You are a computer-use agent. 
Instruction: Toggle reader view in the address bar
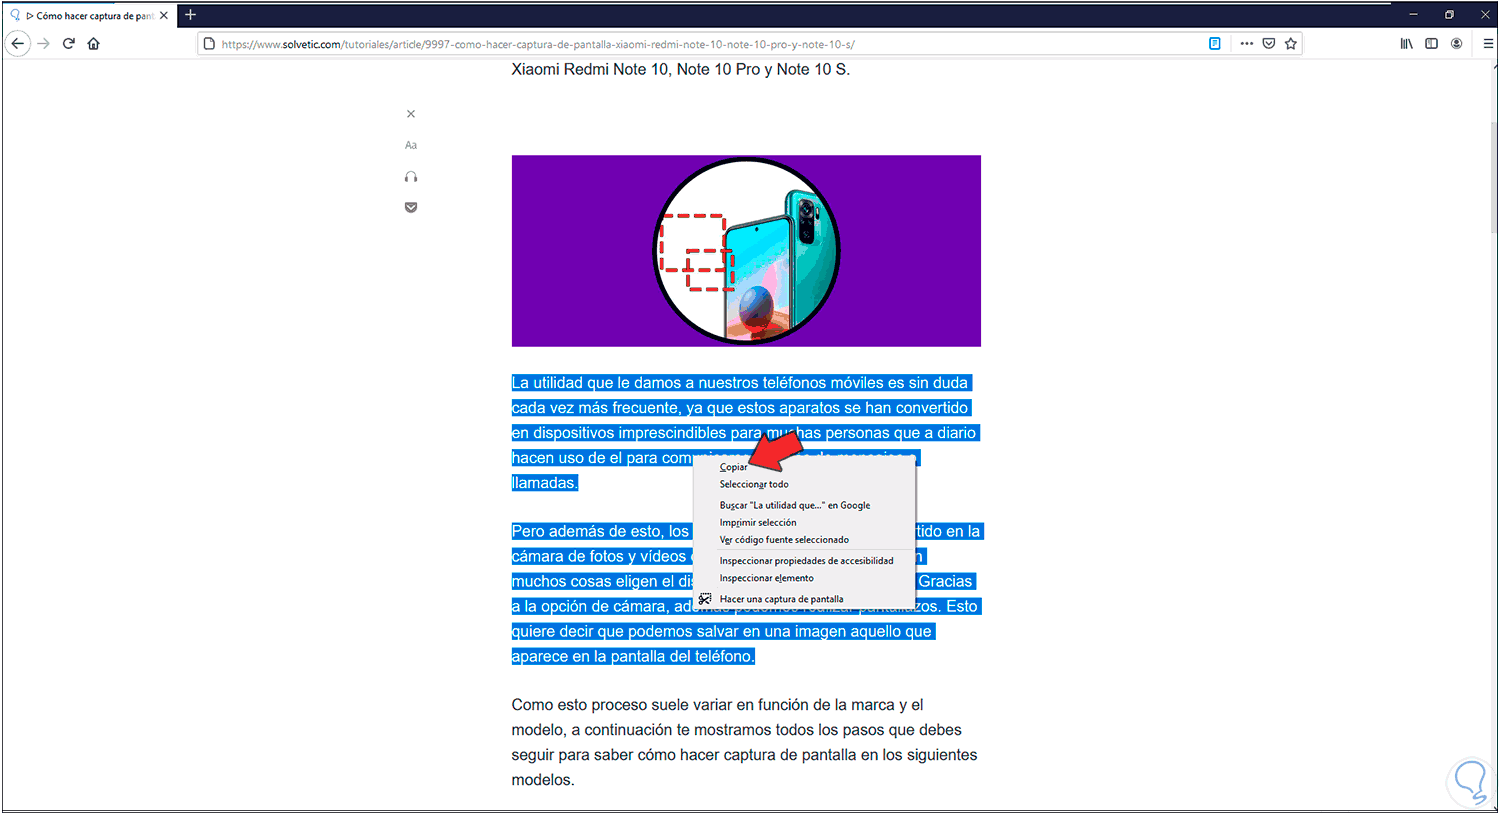(x=1215, y=44)
